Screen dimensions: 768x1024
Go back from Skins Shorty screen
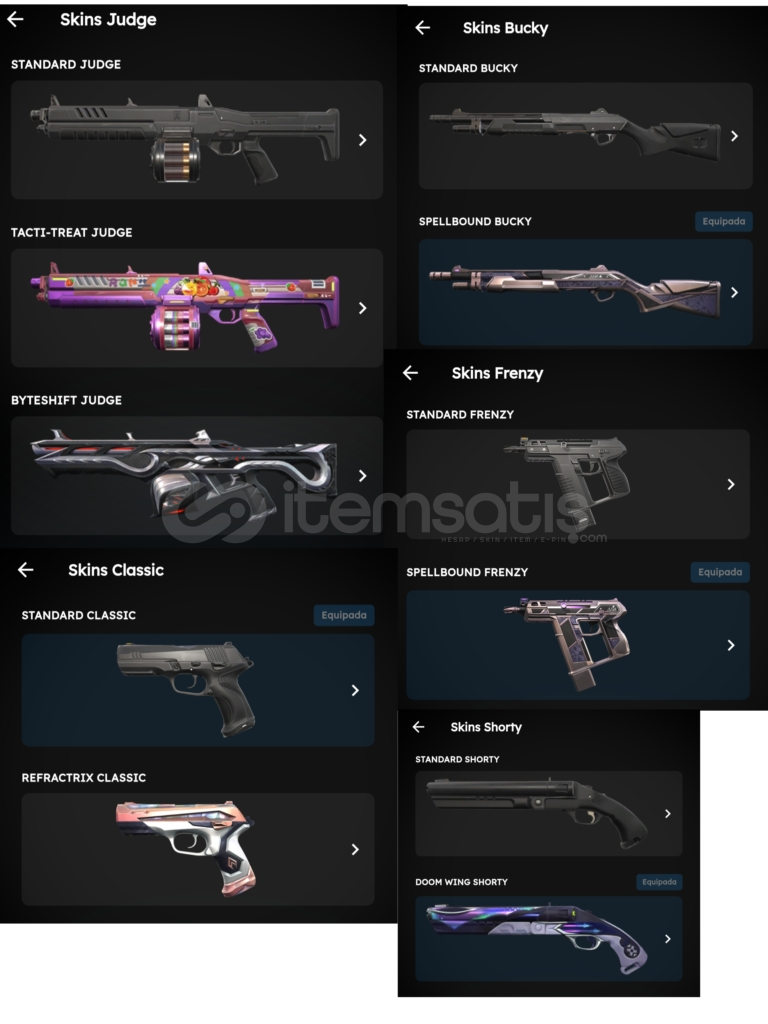tap(419, 727)
